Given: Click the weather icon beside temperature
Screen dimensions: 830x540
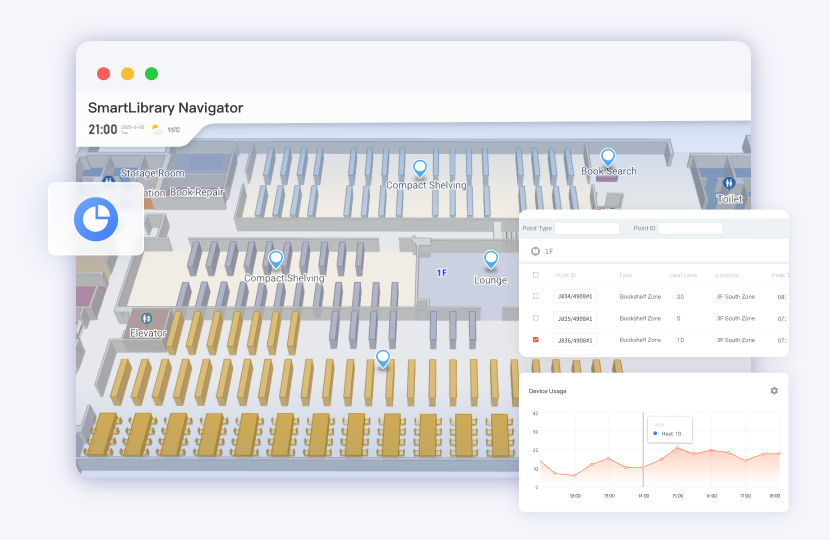Looking at the screenshot, I should tap(157, 129).
